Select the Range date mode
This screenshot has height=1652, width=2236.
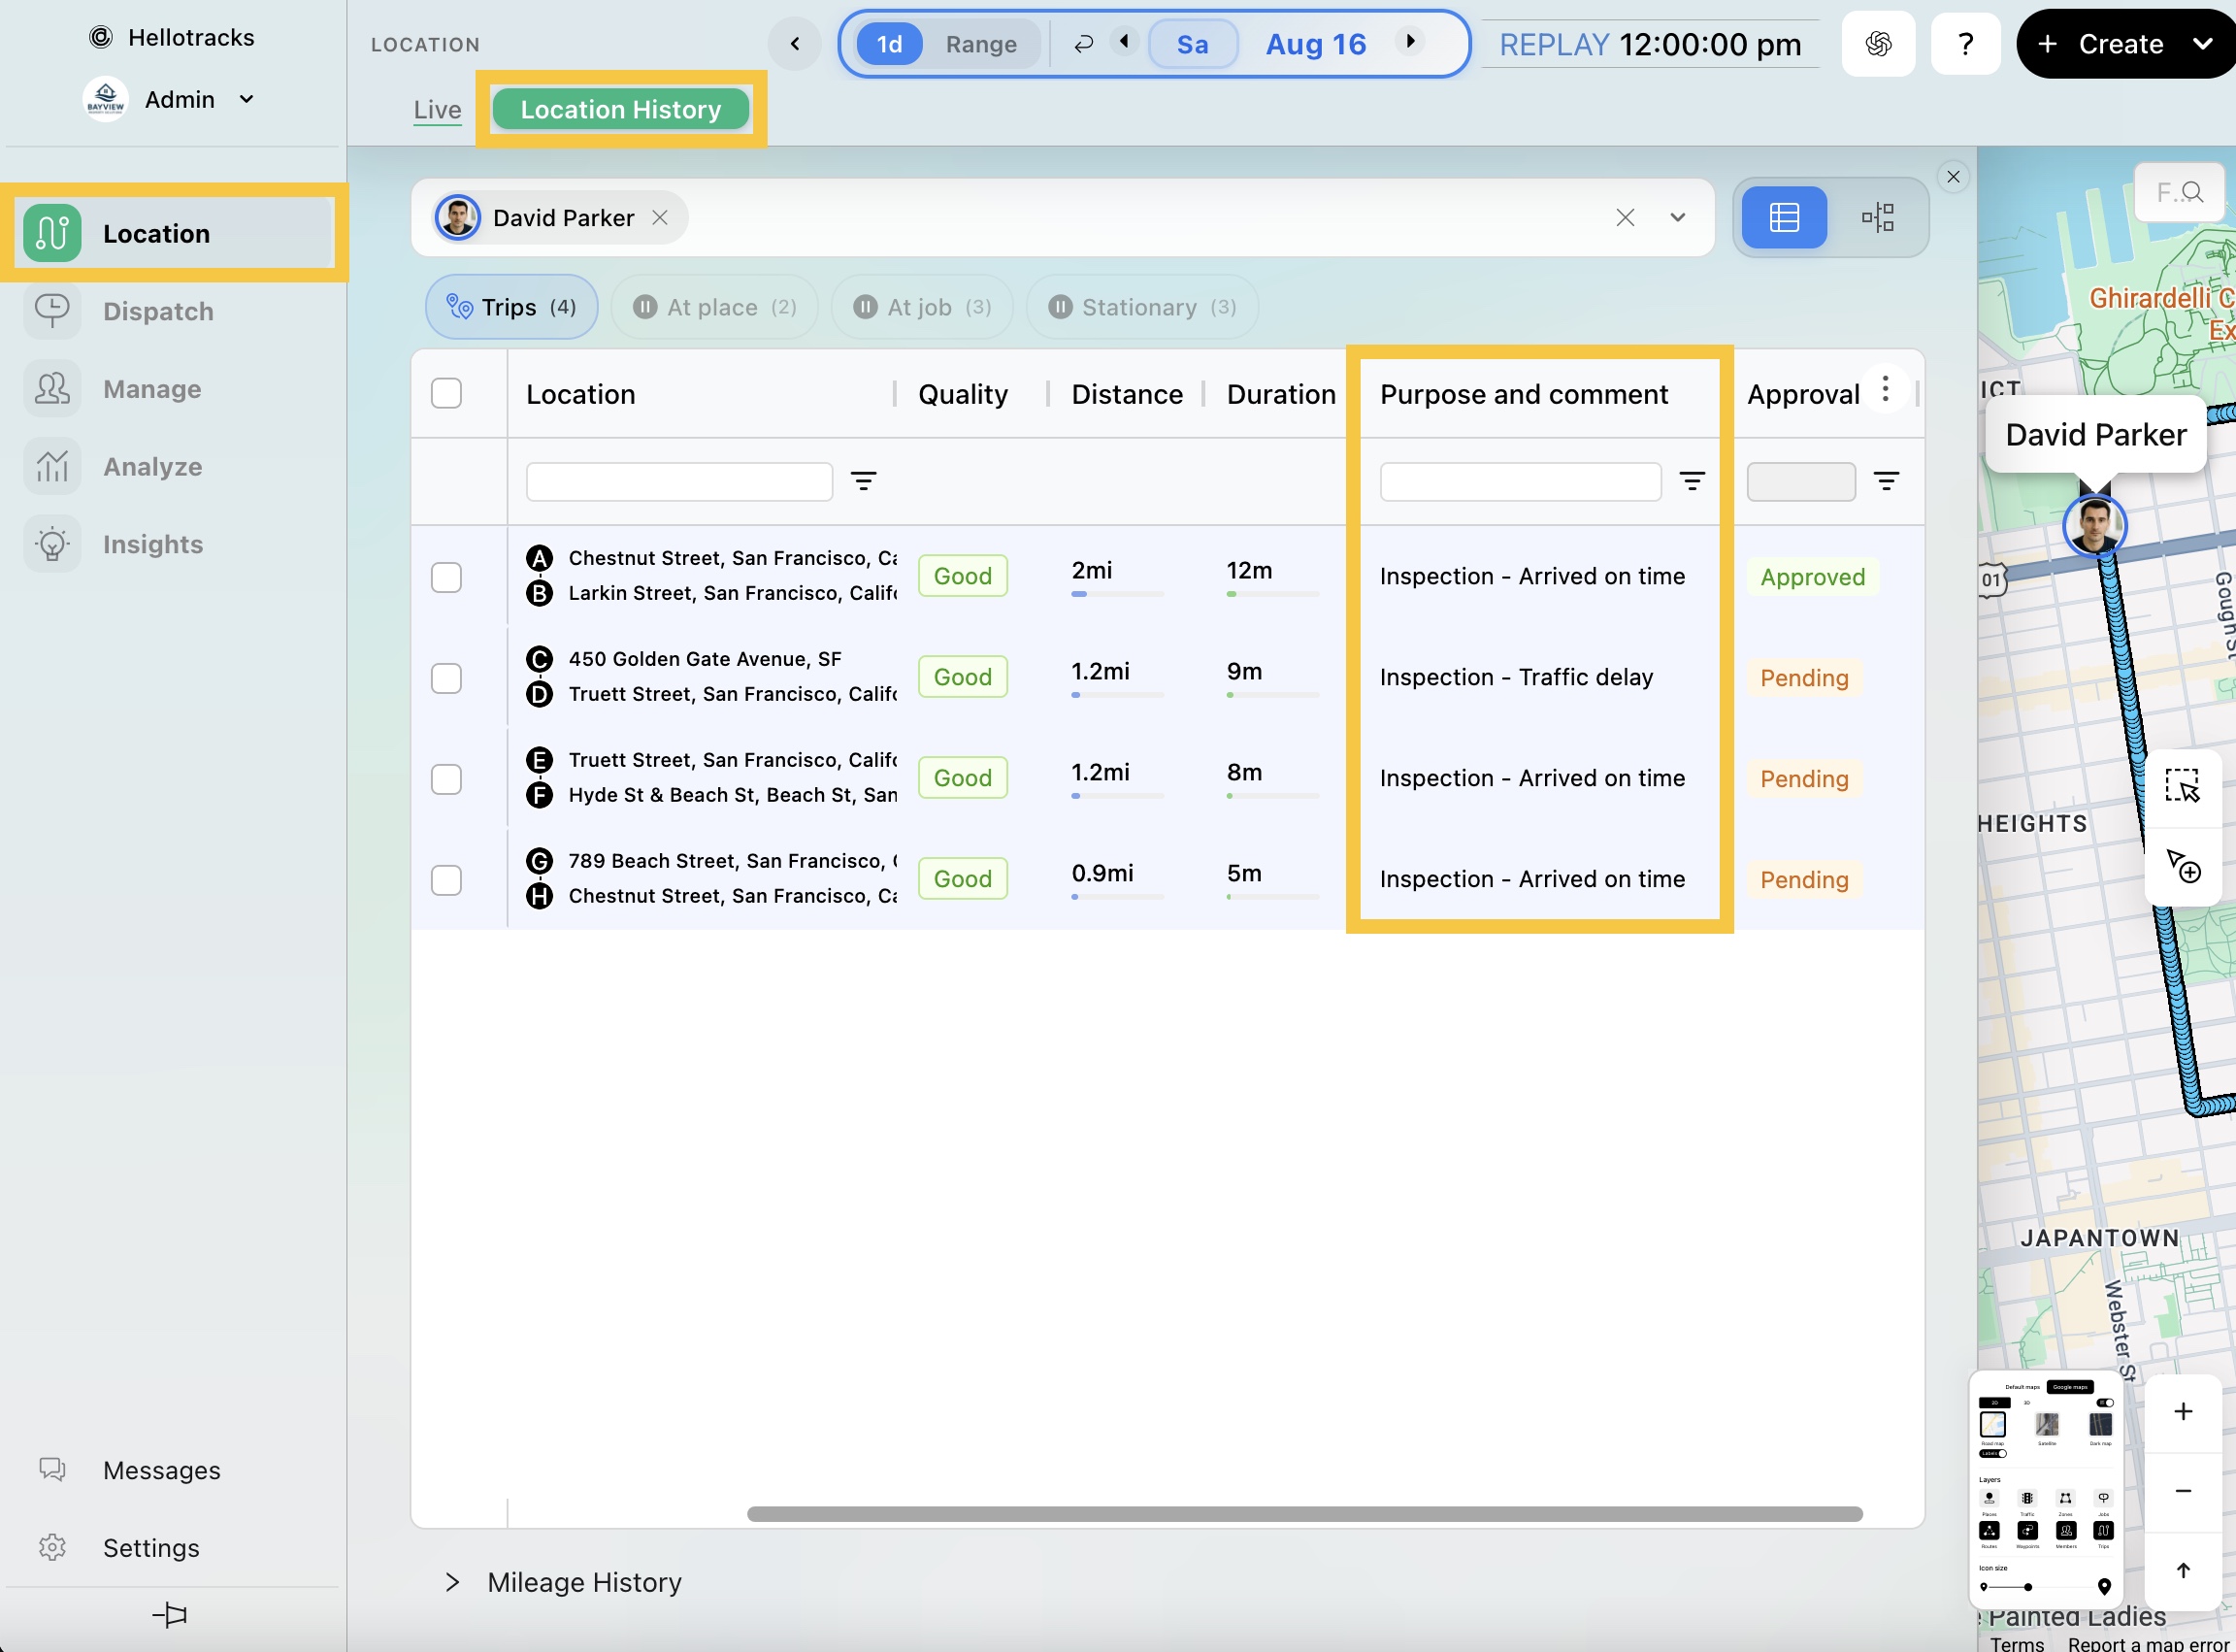tap(980, 44)
